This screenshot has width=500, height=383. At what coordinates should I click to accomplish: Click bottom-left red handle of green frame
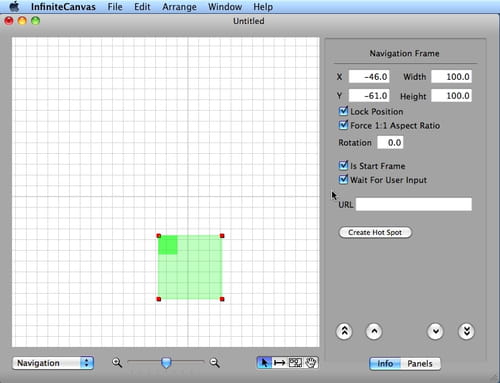[x=159, y=299]
